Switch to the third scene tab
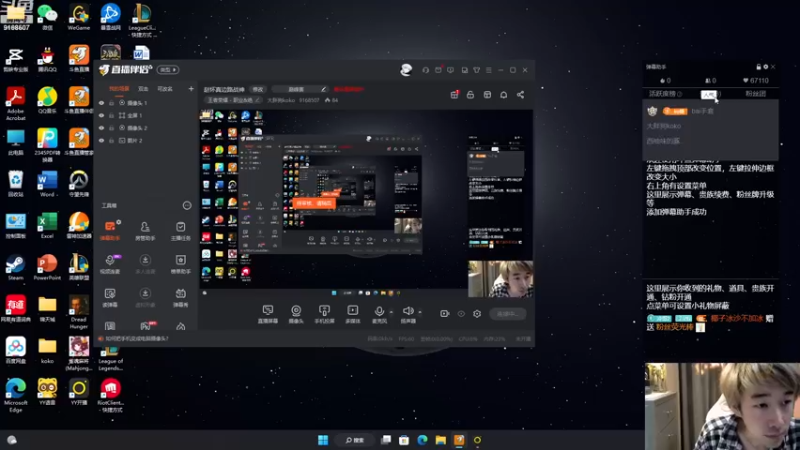This screenshot has width=800, height=450. coord(165,89)
